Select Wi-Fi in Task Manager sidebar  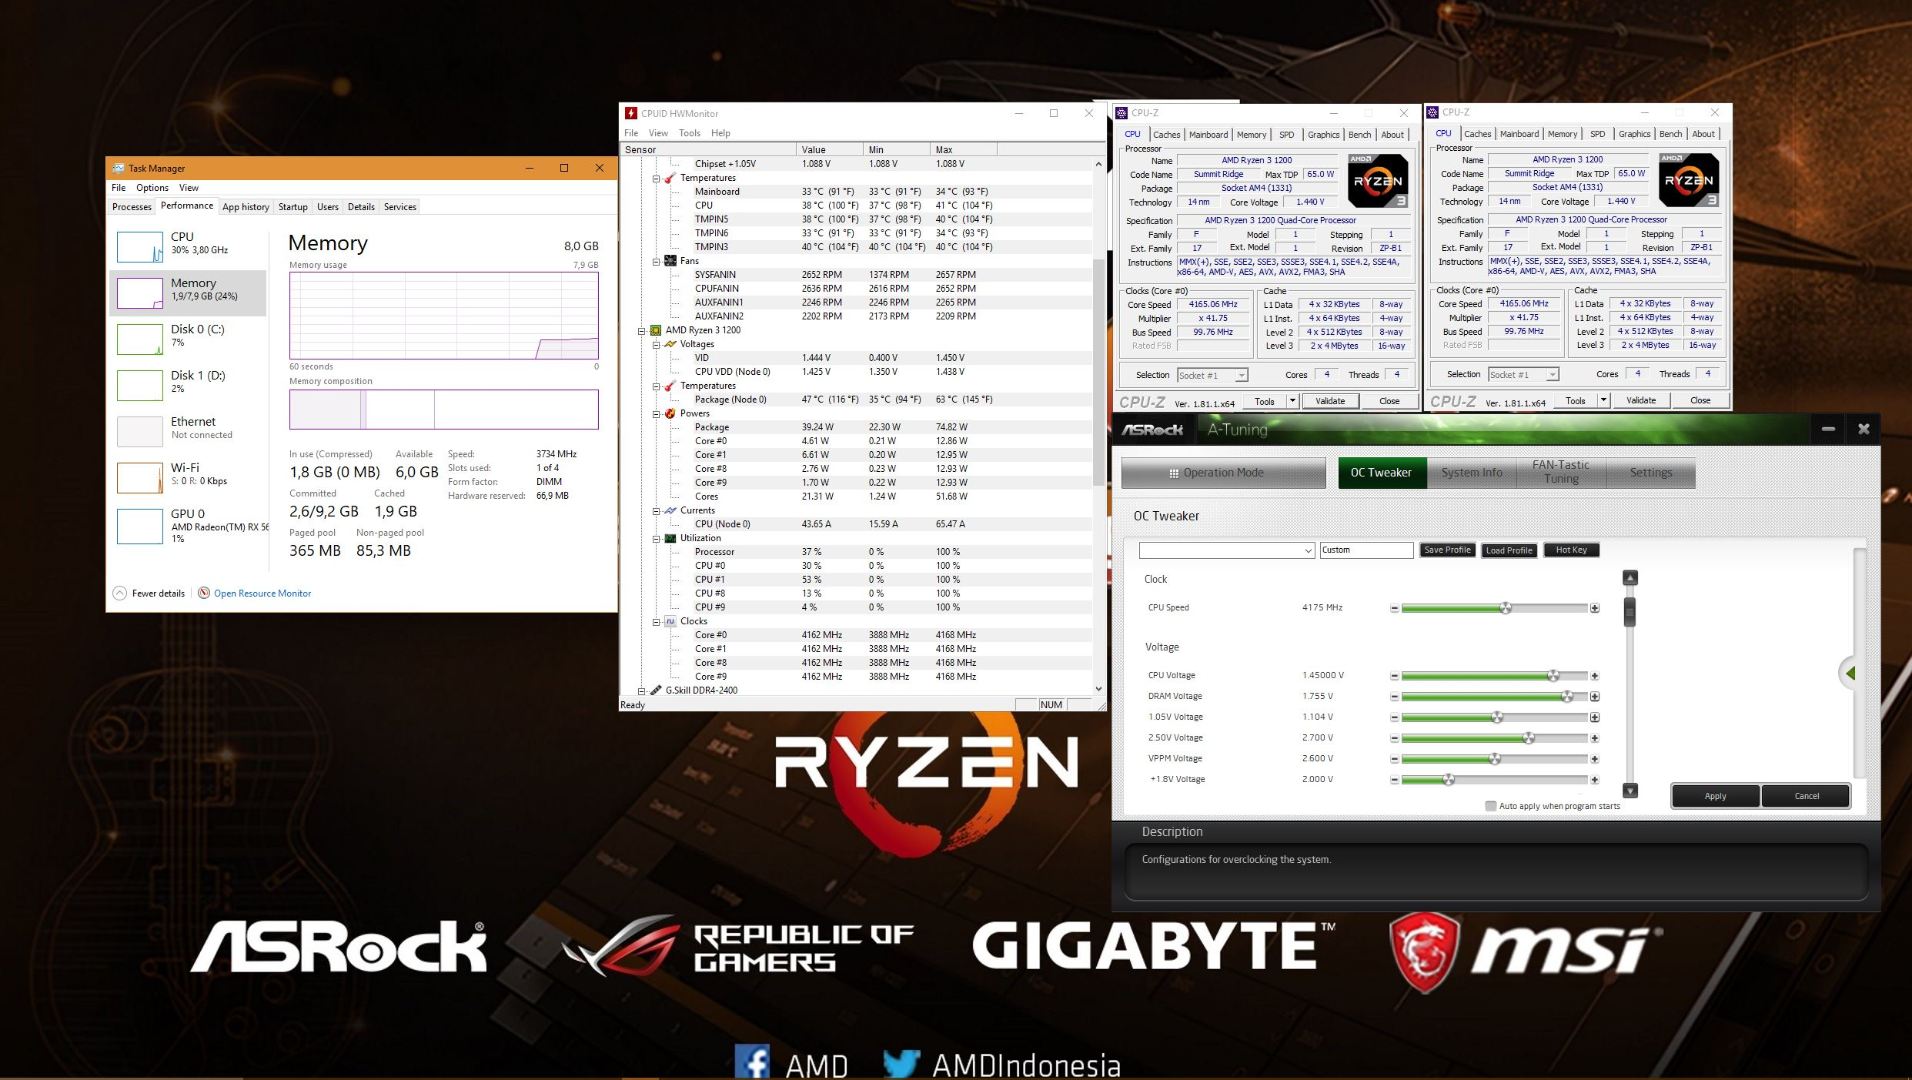(x=188, y=476)
